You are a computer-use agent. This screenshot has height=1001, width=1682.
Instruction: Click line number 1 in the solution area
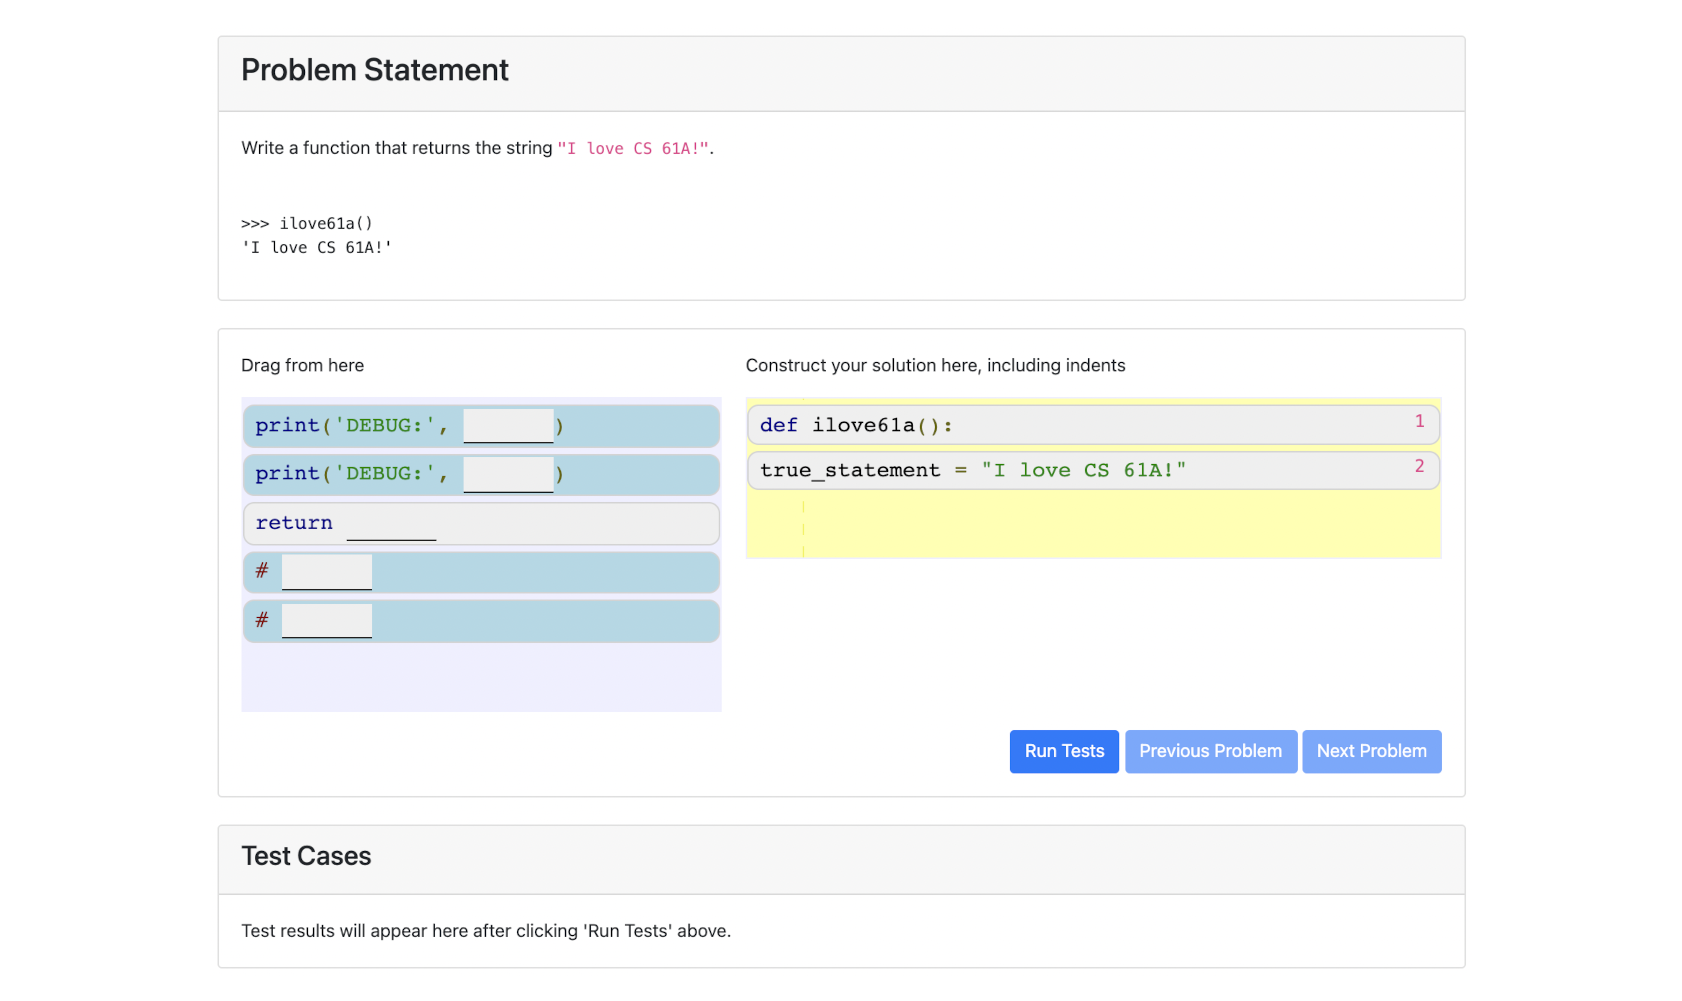pos(1419,421)
